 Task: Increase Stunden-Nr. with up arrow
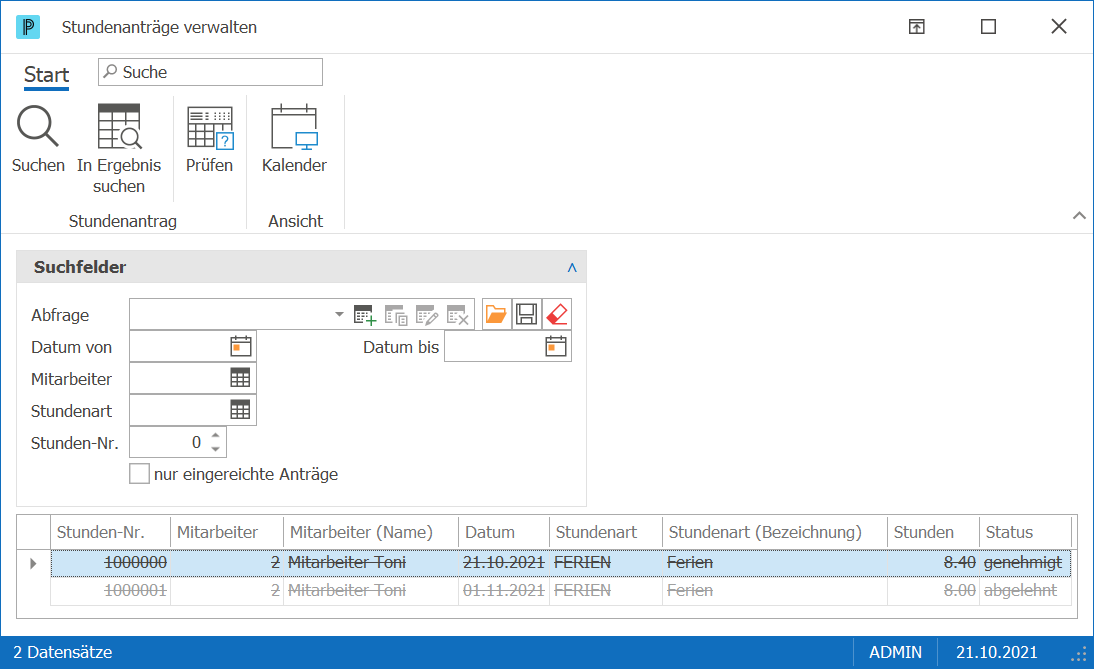[216, 436]
